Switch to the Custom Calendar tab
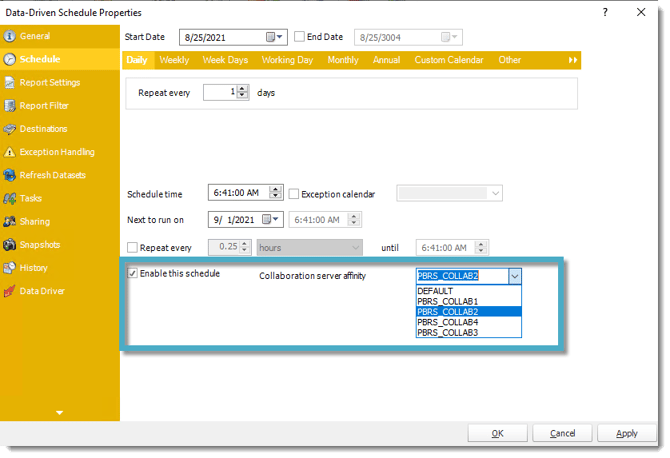 [x=449, y=60]
